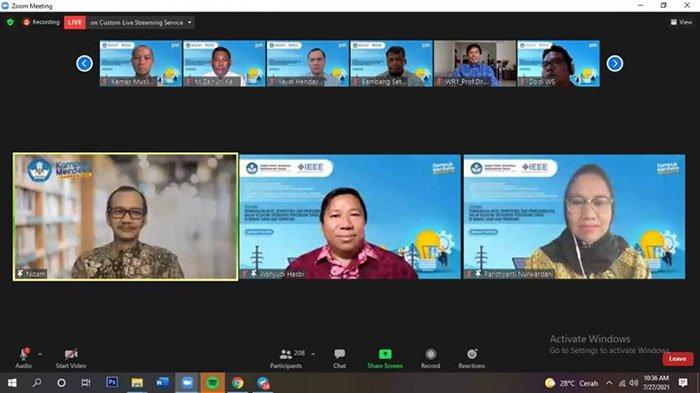Start Video using the camera button
The image size is (700, 393).
tap(71, 355)
